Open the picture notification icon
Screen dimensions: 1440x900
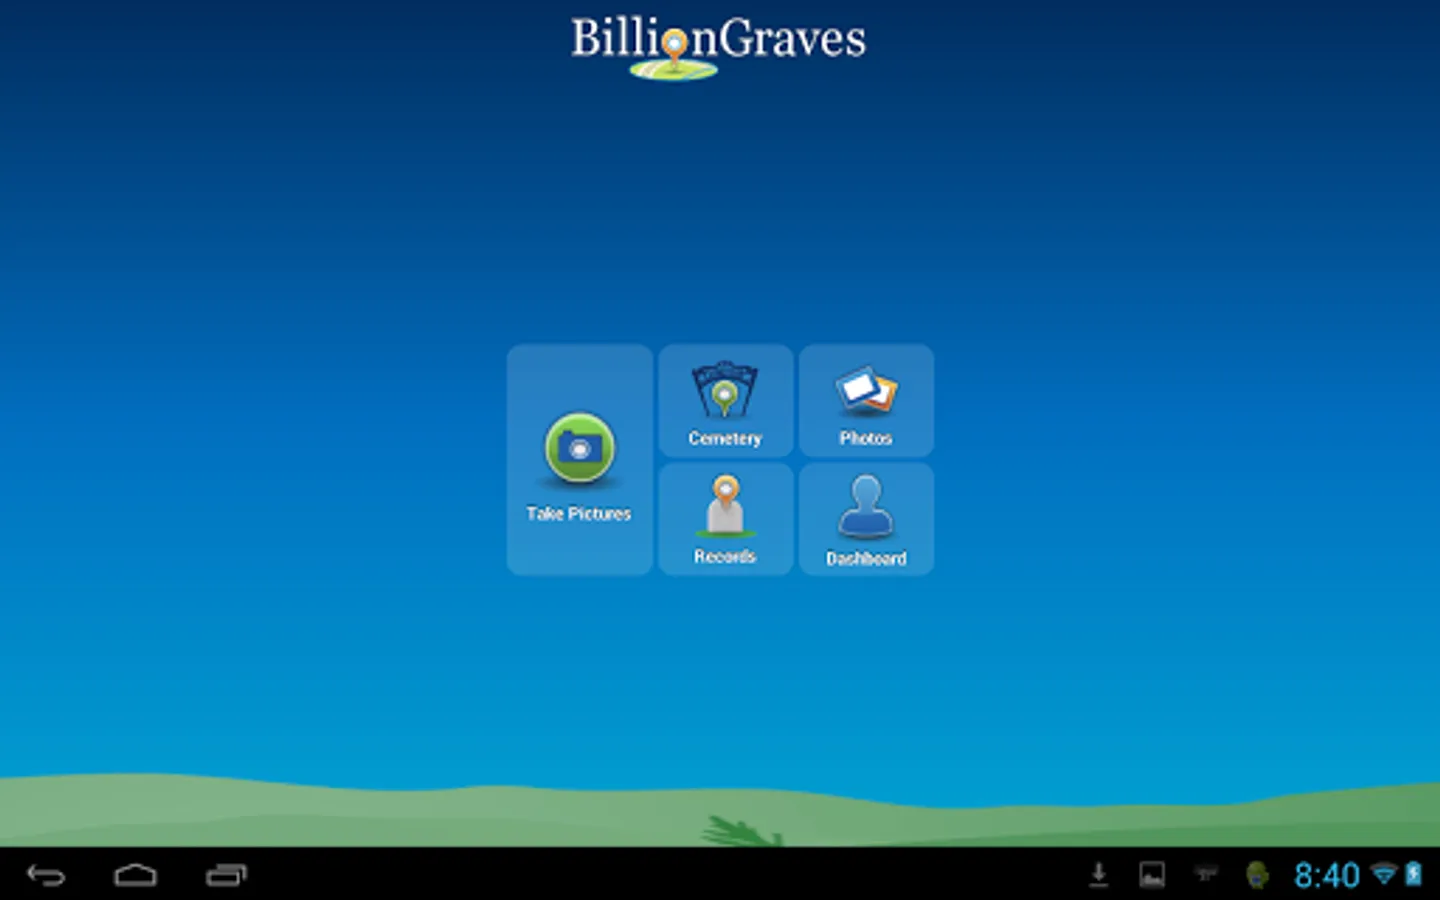pyautogui.click(x=1152, y=875)
